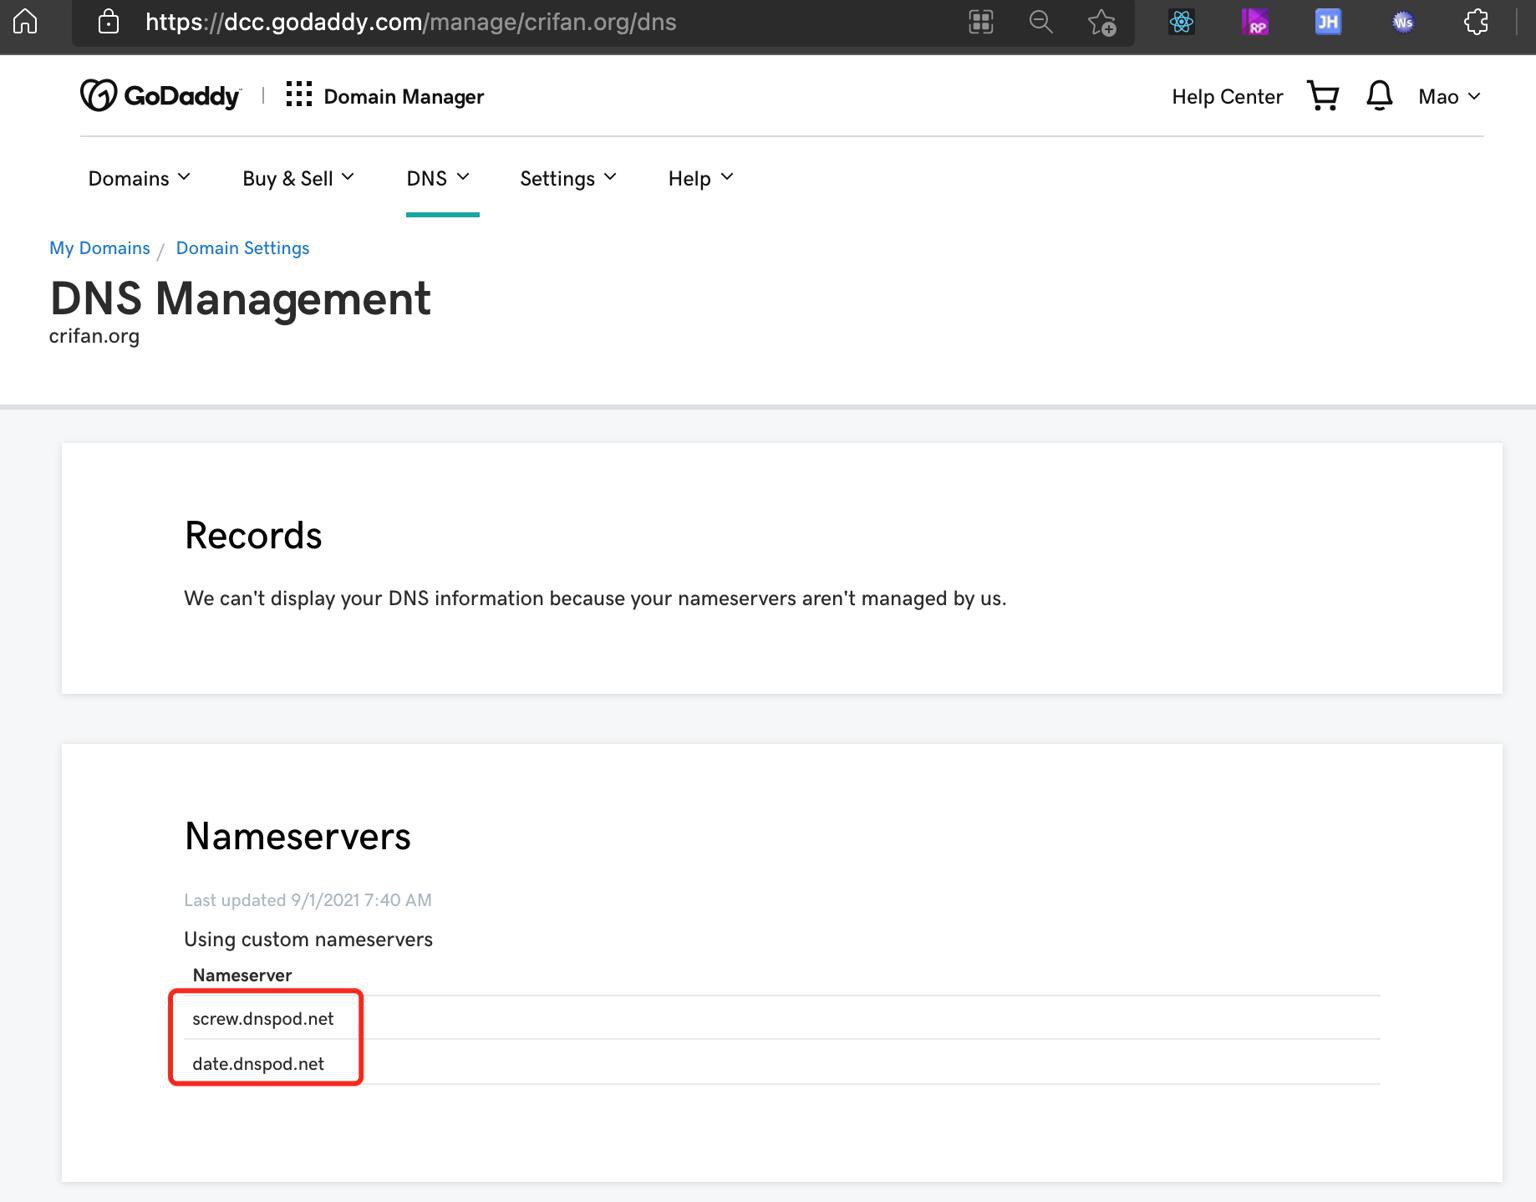Image resolution: width=1536 pixels, height=1202 pixels.
Task: Click the GoDaddy logo
Action: [160, 96]
